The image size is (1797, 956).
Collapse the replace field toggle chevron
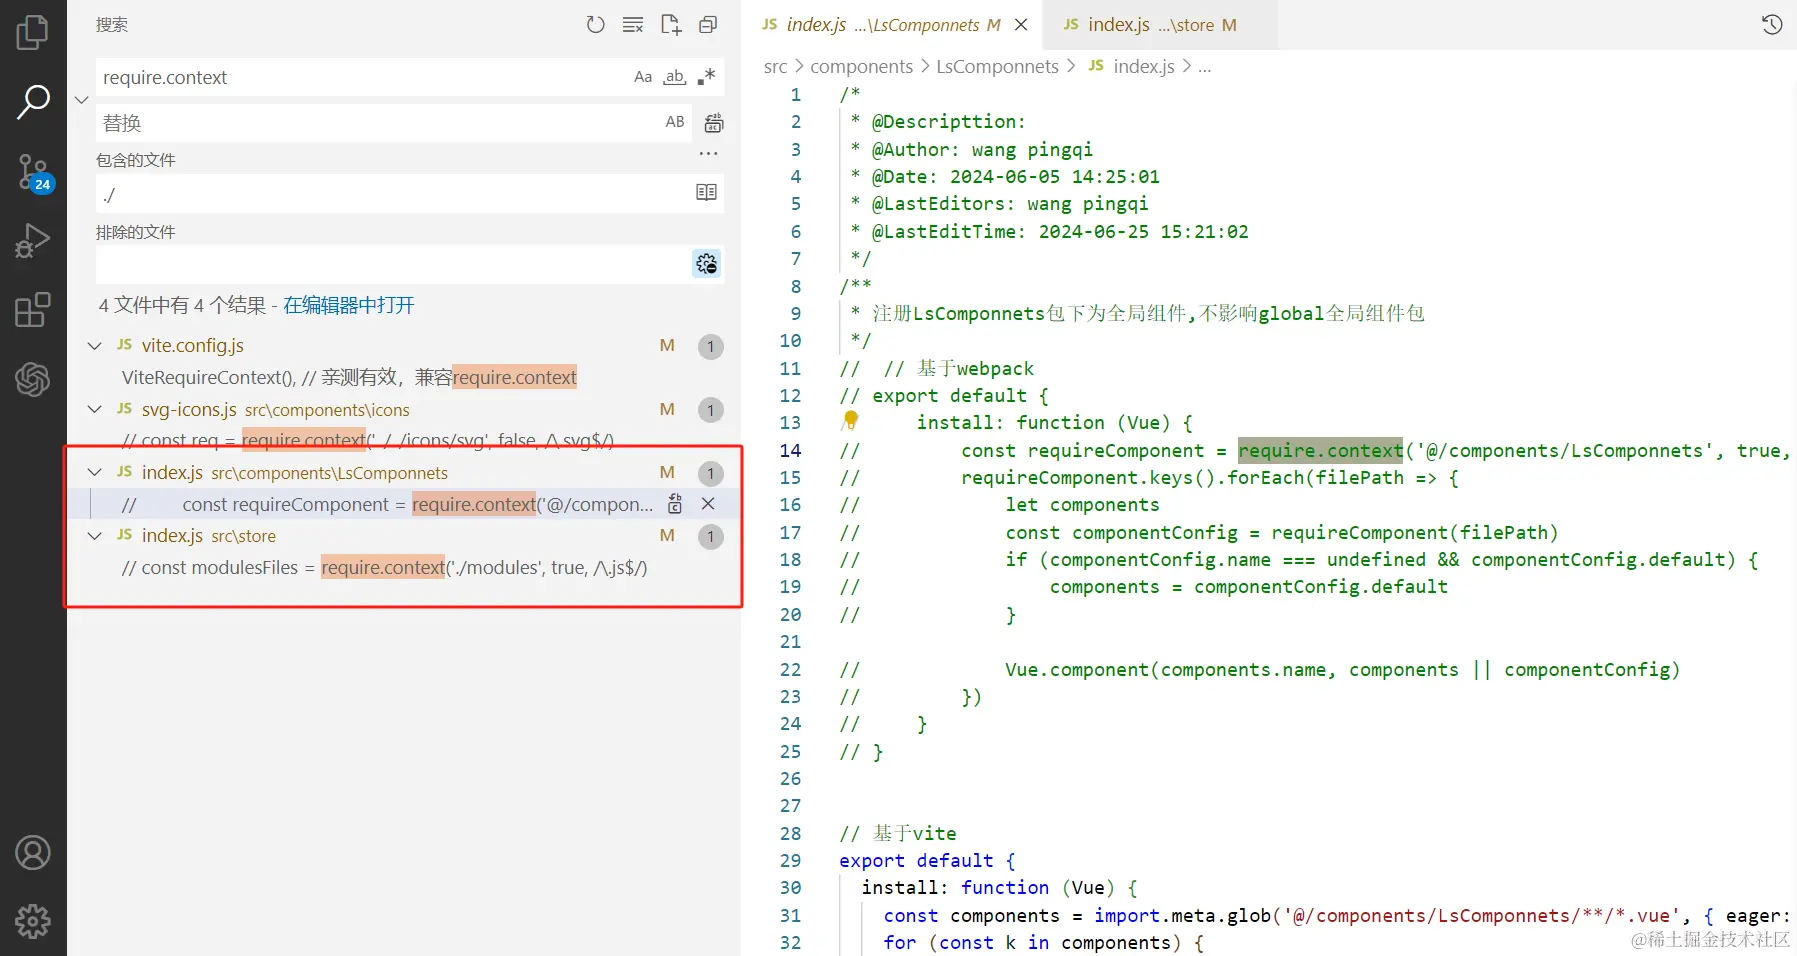tap(82, 100)
